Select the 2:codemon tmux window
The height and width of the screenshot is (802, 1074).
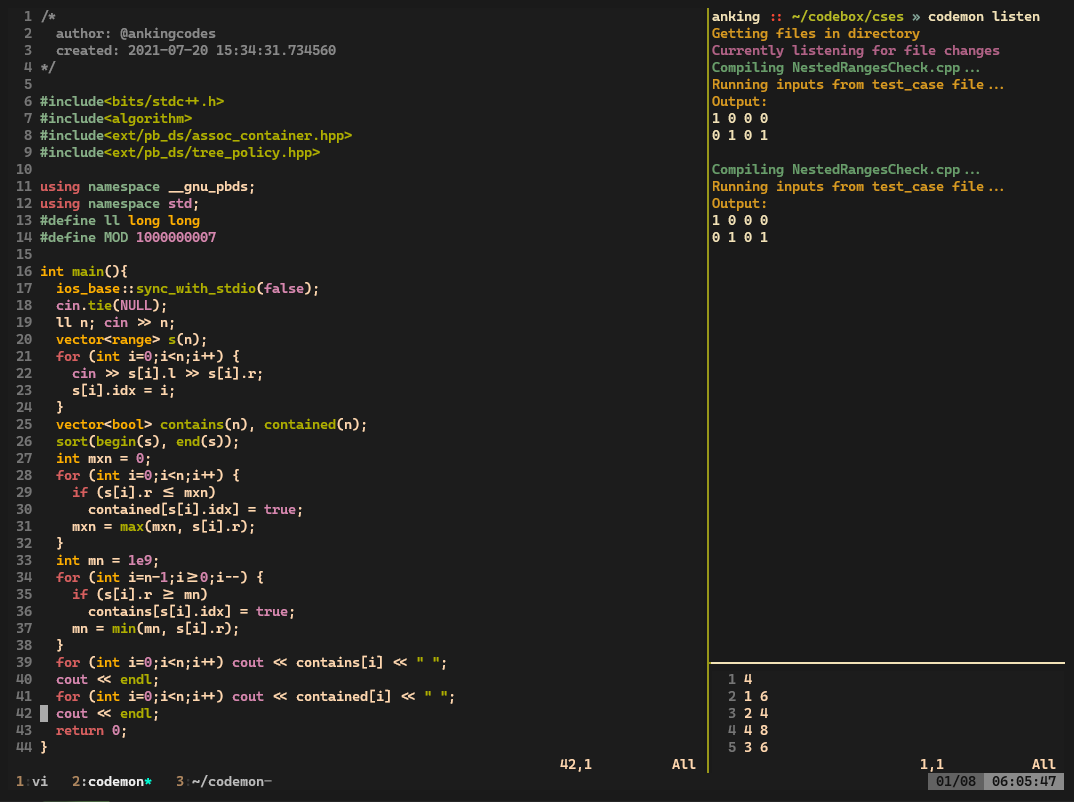click(x=110, y=781)
